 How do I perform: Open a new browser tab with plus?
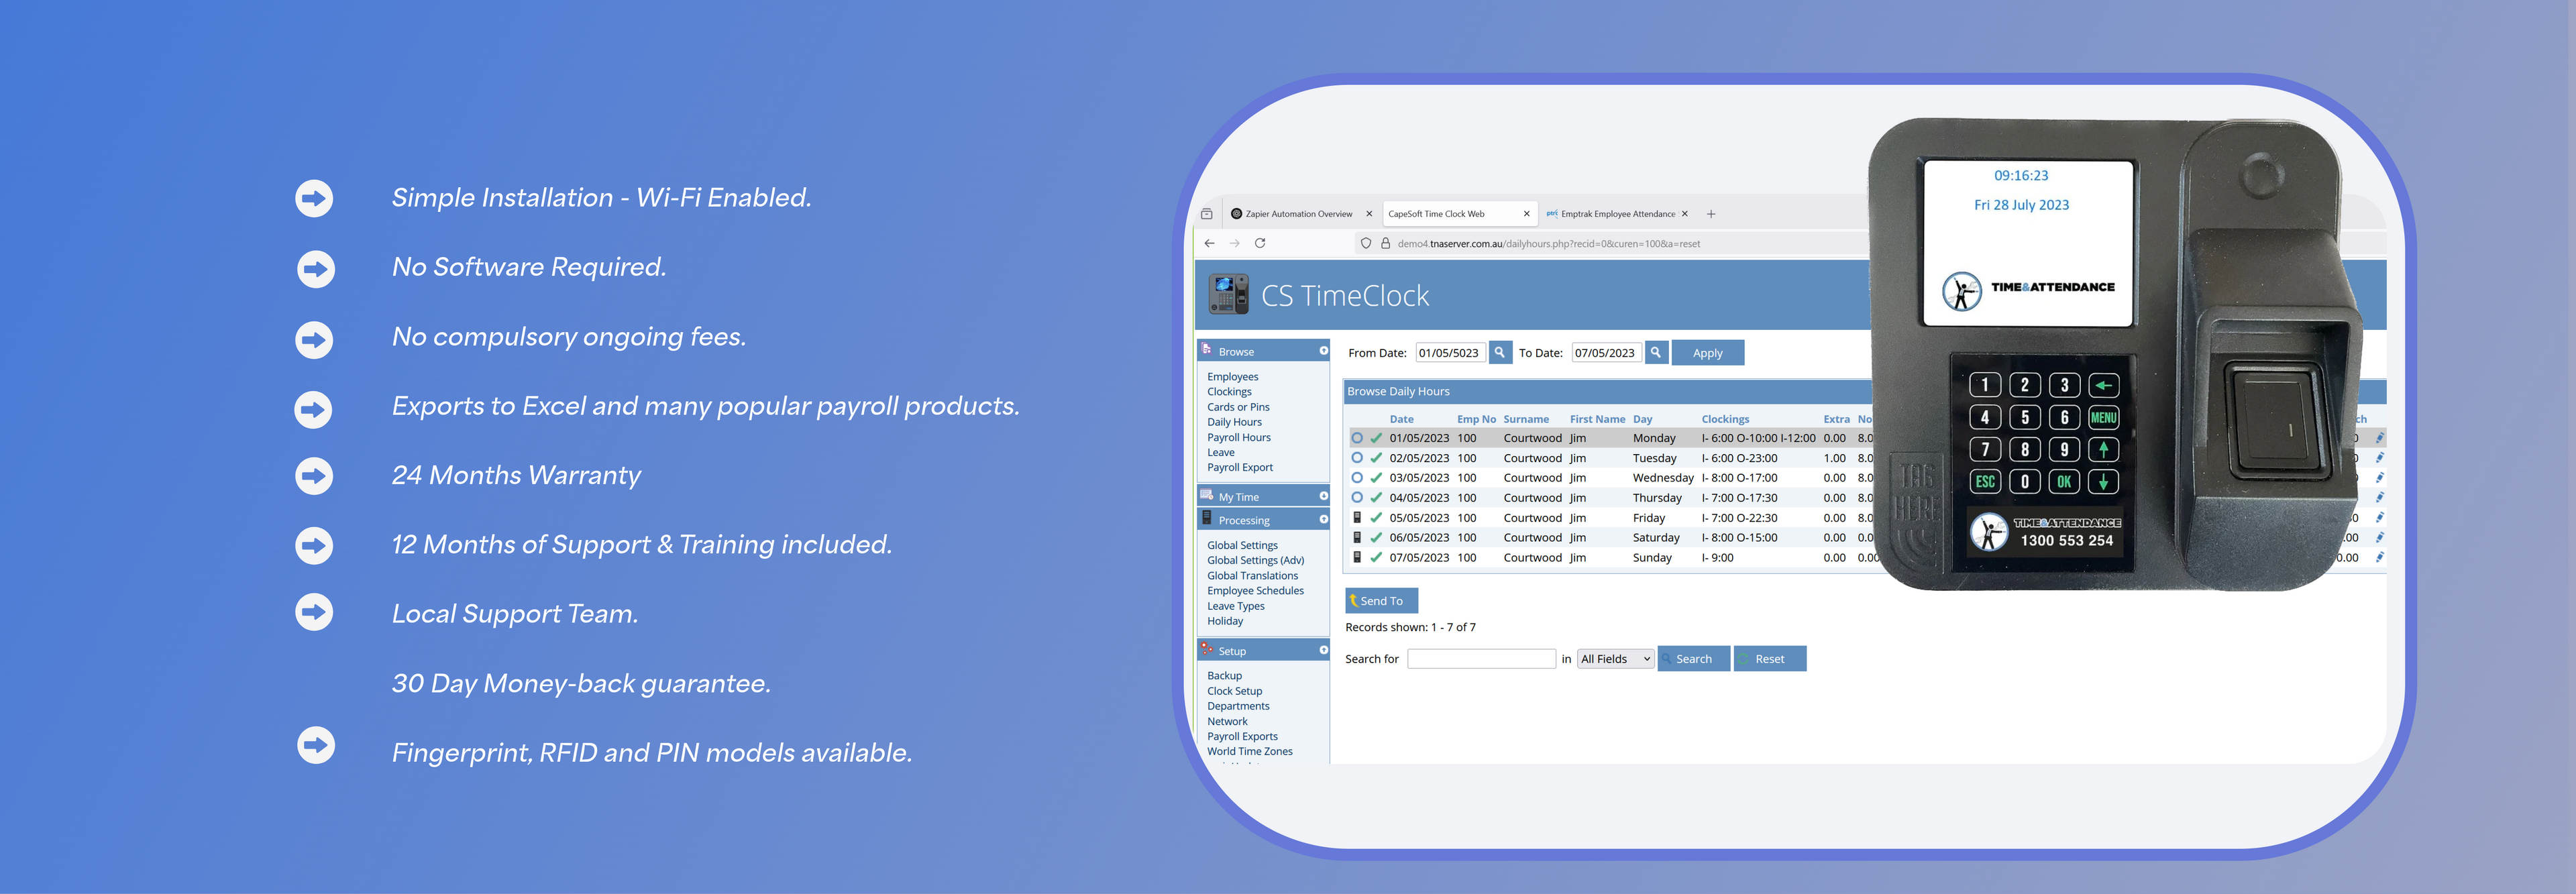click(1711, 214)
